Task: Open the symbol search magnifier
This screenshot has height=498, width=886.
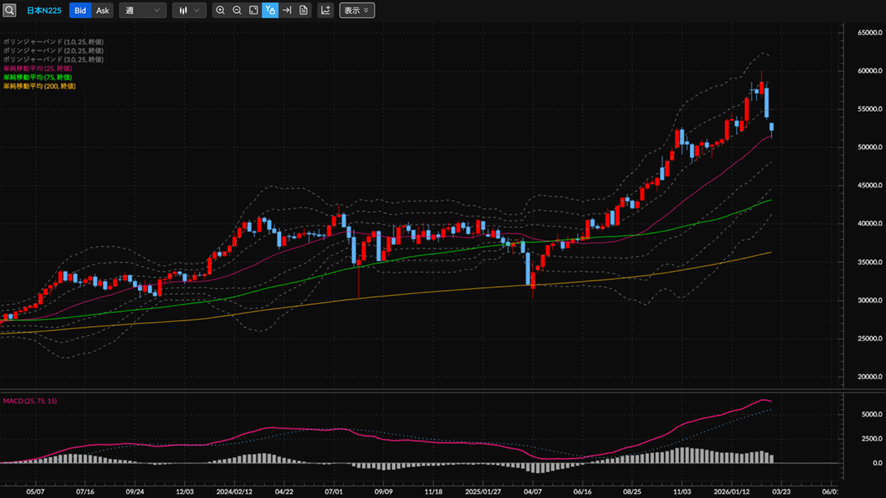Action: pyautogui.click(x=10, y=10)
